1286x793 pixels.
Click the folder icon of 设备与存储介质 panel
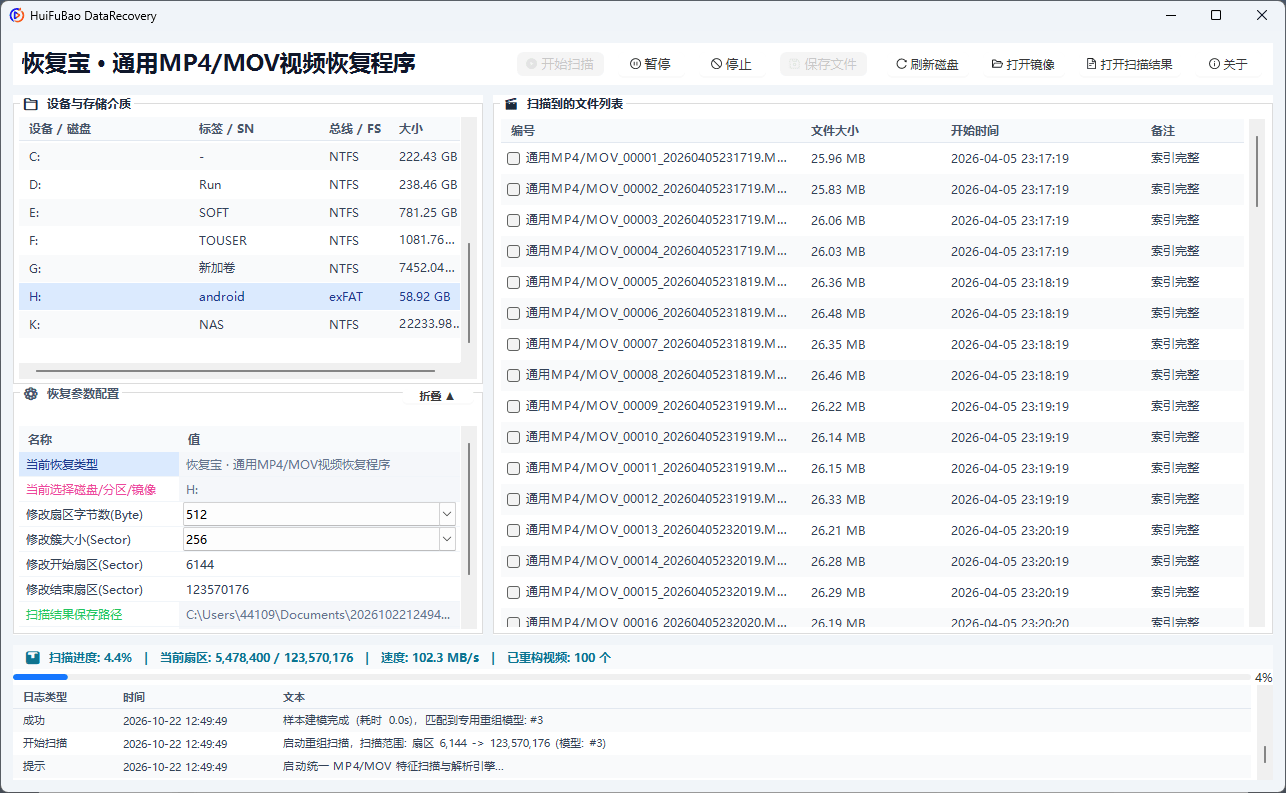coord(31,104)
